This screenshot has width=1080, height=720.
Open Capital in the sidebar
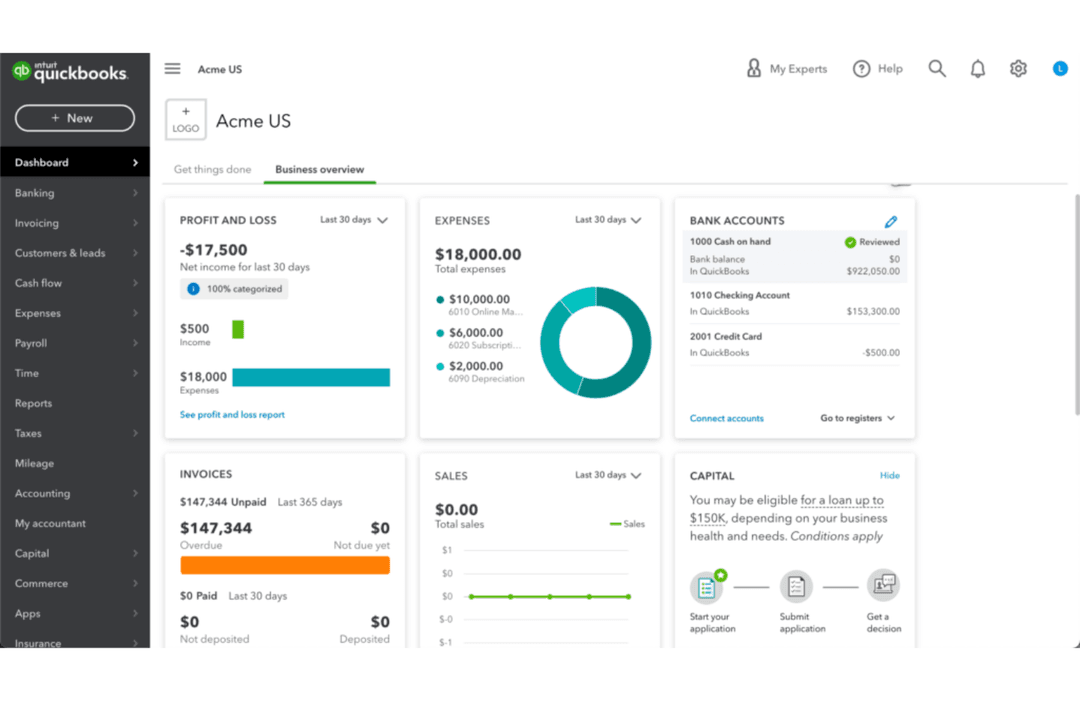coord(75,553)
